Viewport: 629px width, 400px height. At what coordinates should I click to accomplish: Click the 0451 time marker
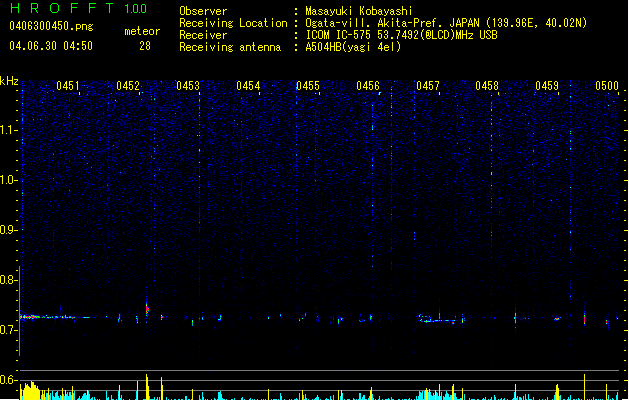coord(68,86)
